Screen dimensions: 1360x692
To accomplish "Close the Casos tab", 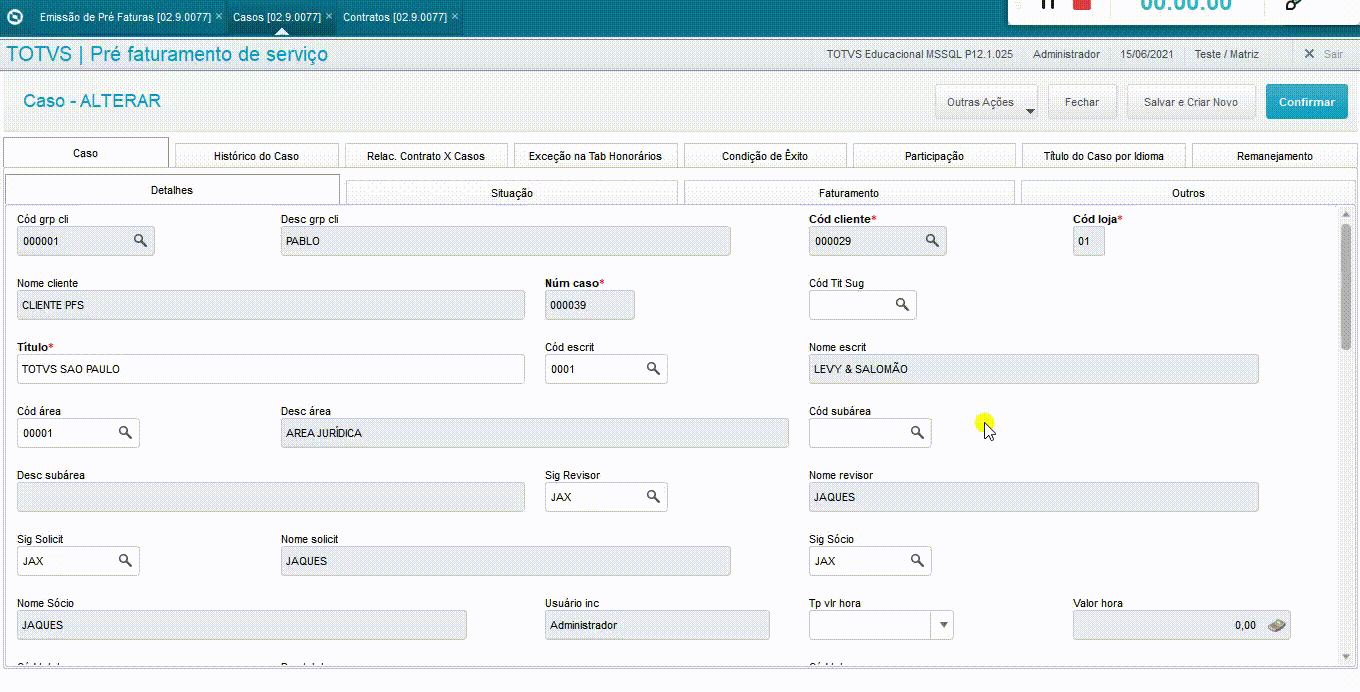I will click(329, 17).
